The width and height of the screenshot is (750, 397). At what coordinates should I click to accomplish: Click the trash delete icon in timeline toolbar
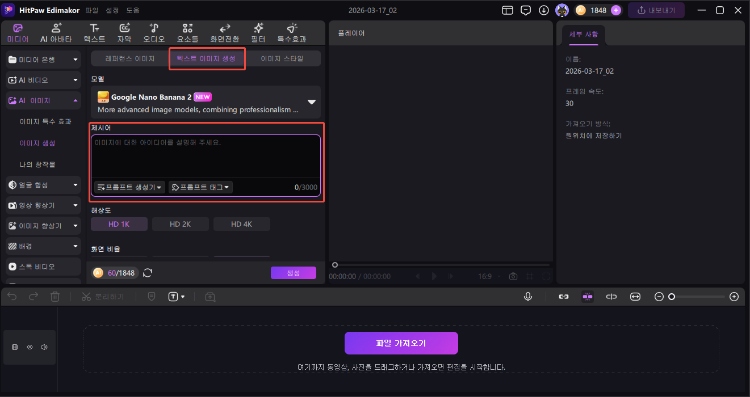[x=55, y=297]
